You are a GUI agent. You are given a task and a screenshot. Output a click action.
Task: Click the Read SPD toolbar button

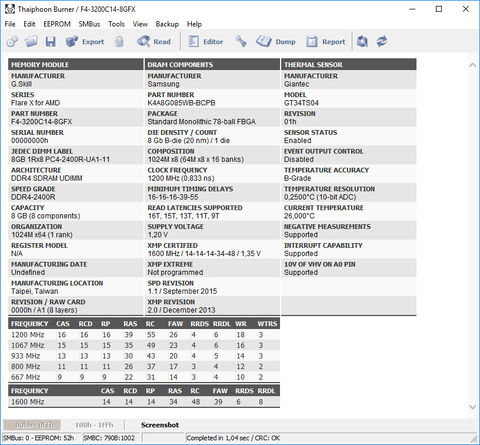click(154, 41)
